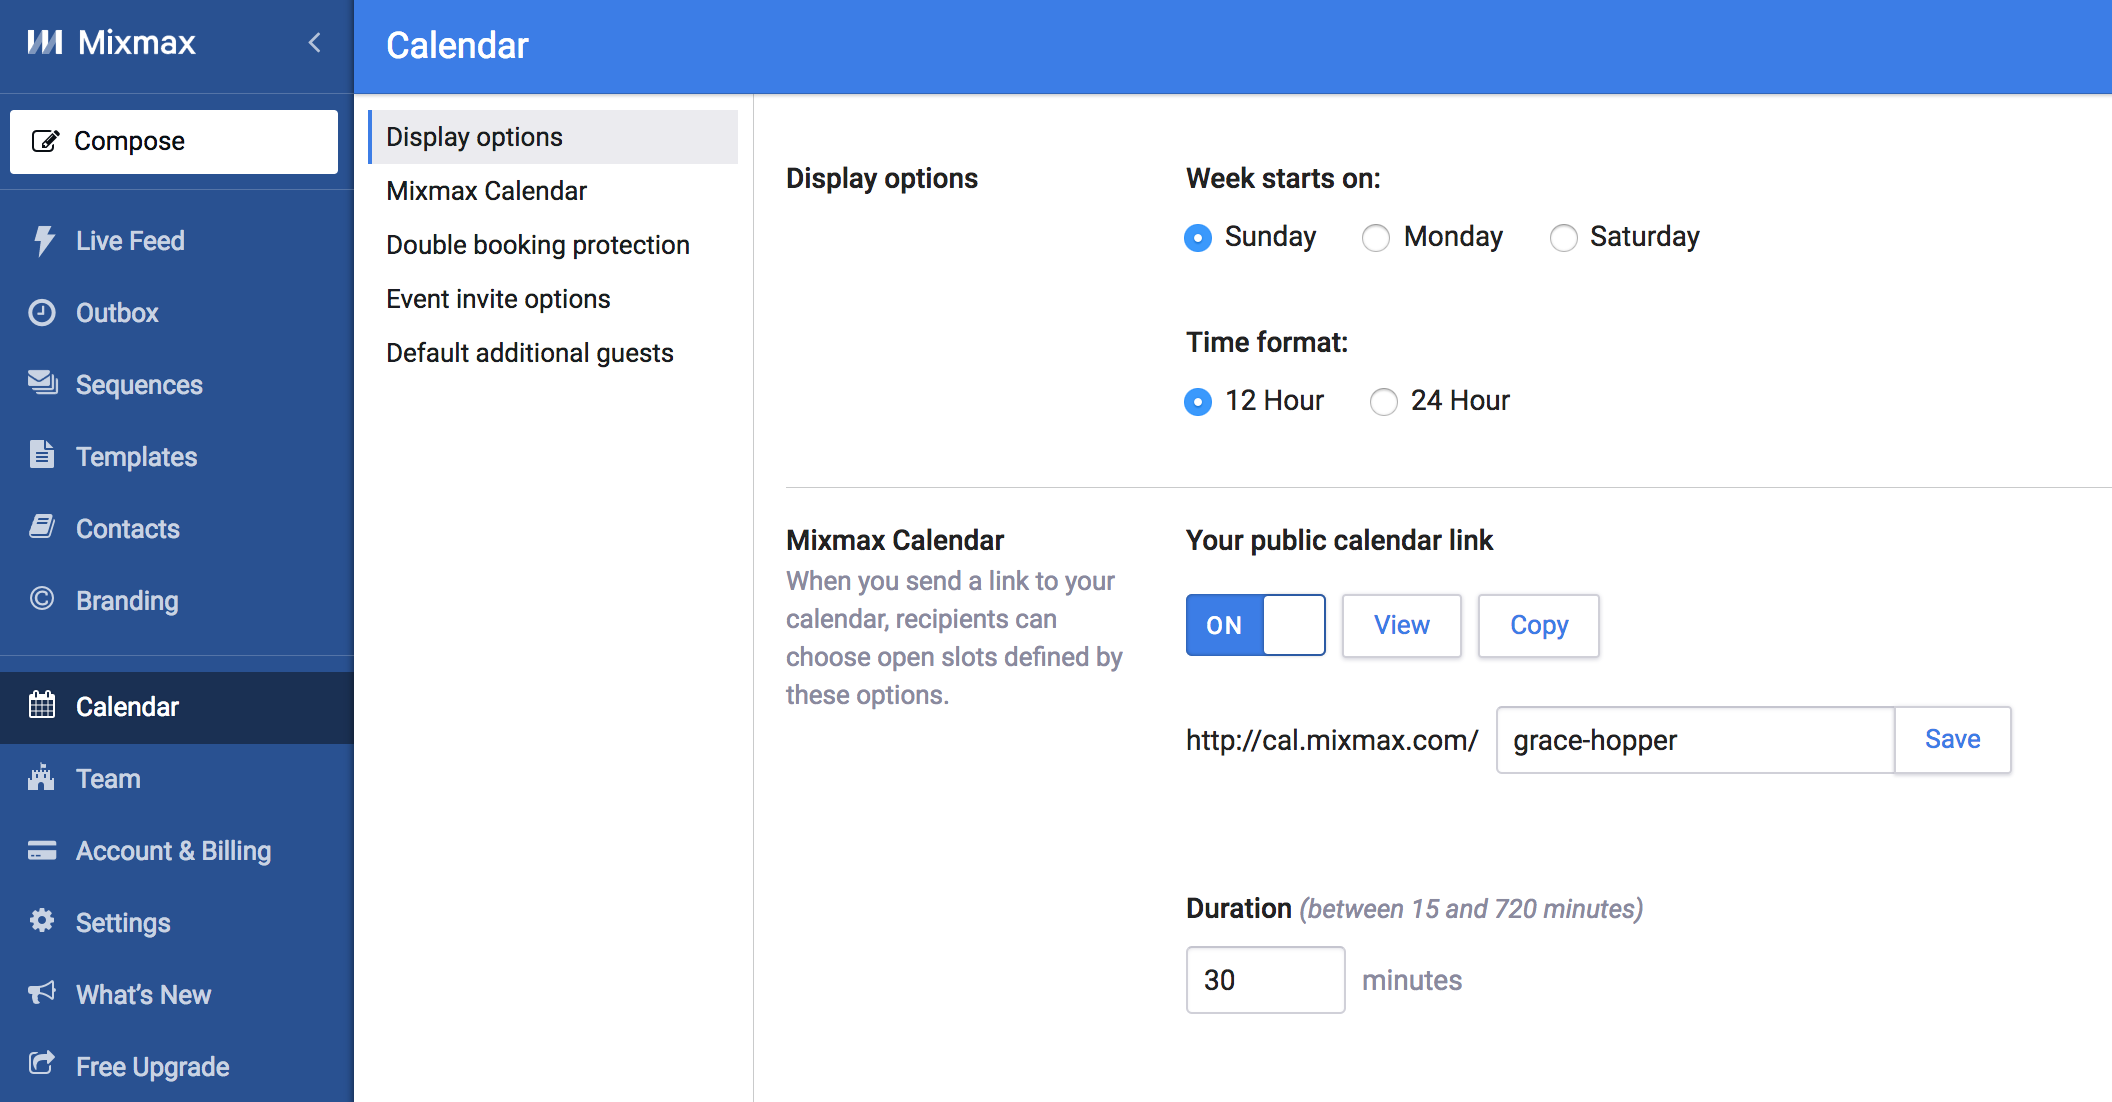Click the Sequences stacked envelopes icon
2112x1102 pixels.
[42, 383]
